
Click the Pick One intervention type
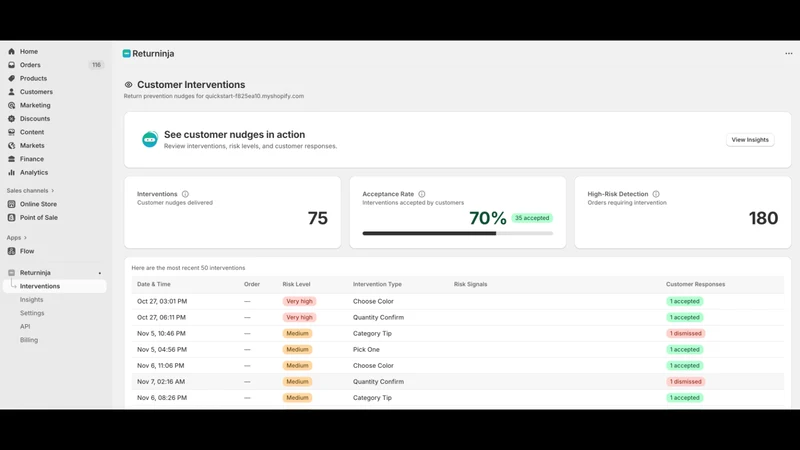click(x=366, y=349)
